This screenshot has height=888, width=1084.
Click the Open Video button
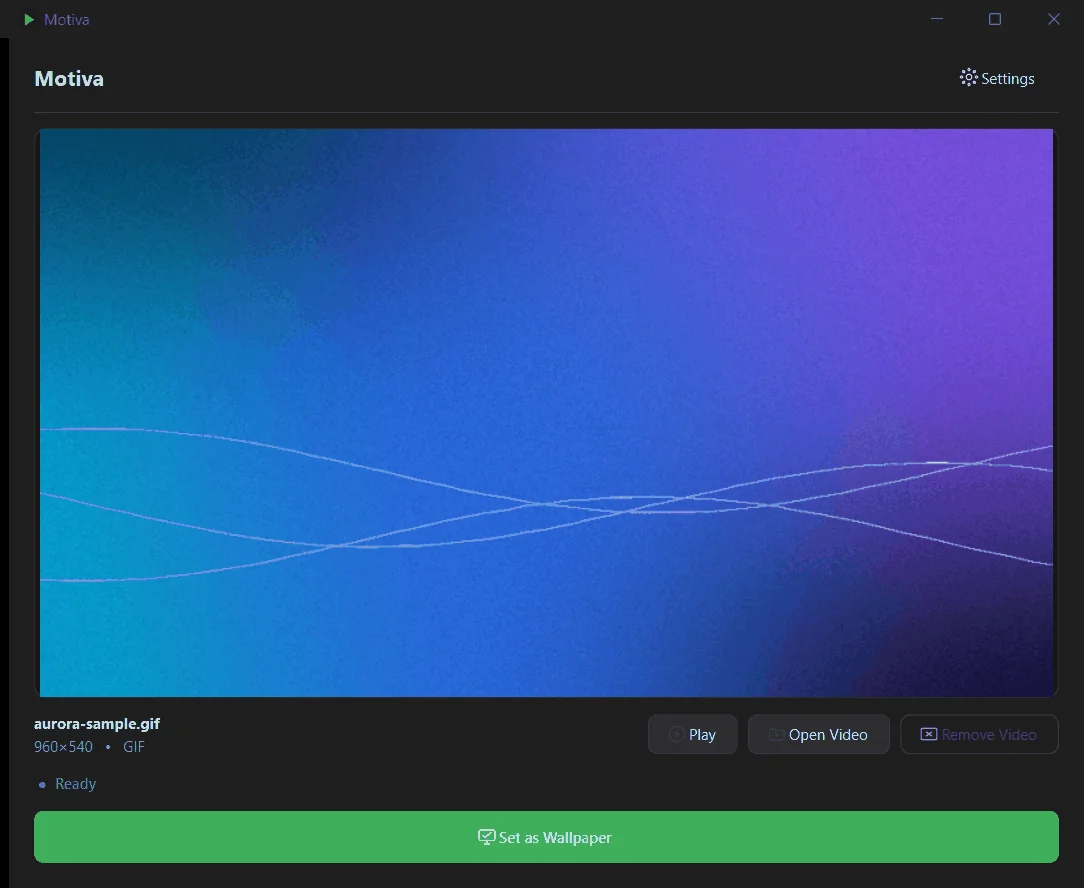point(819,734)
